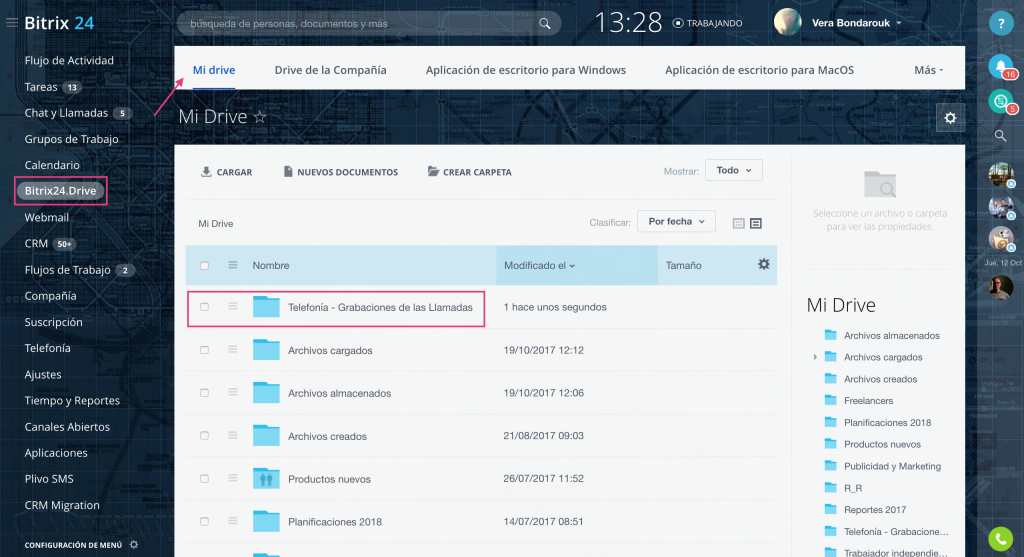This screenshot has width=1024, height=557.
Task: Check the Archivos cargados row checkbox
Action: (204, 350)
